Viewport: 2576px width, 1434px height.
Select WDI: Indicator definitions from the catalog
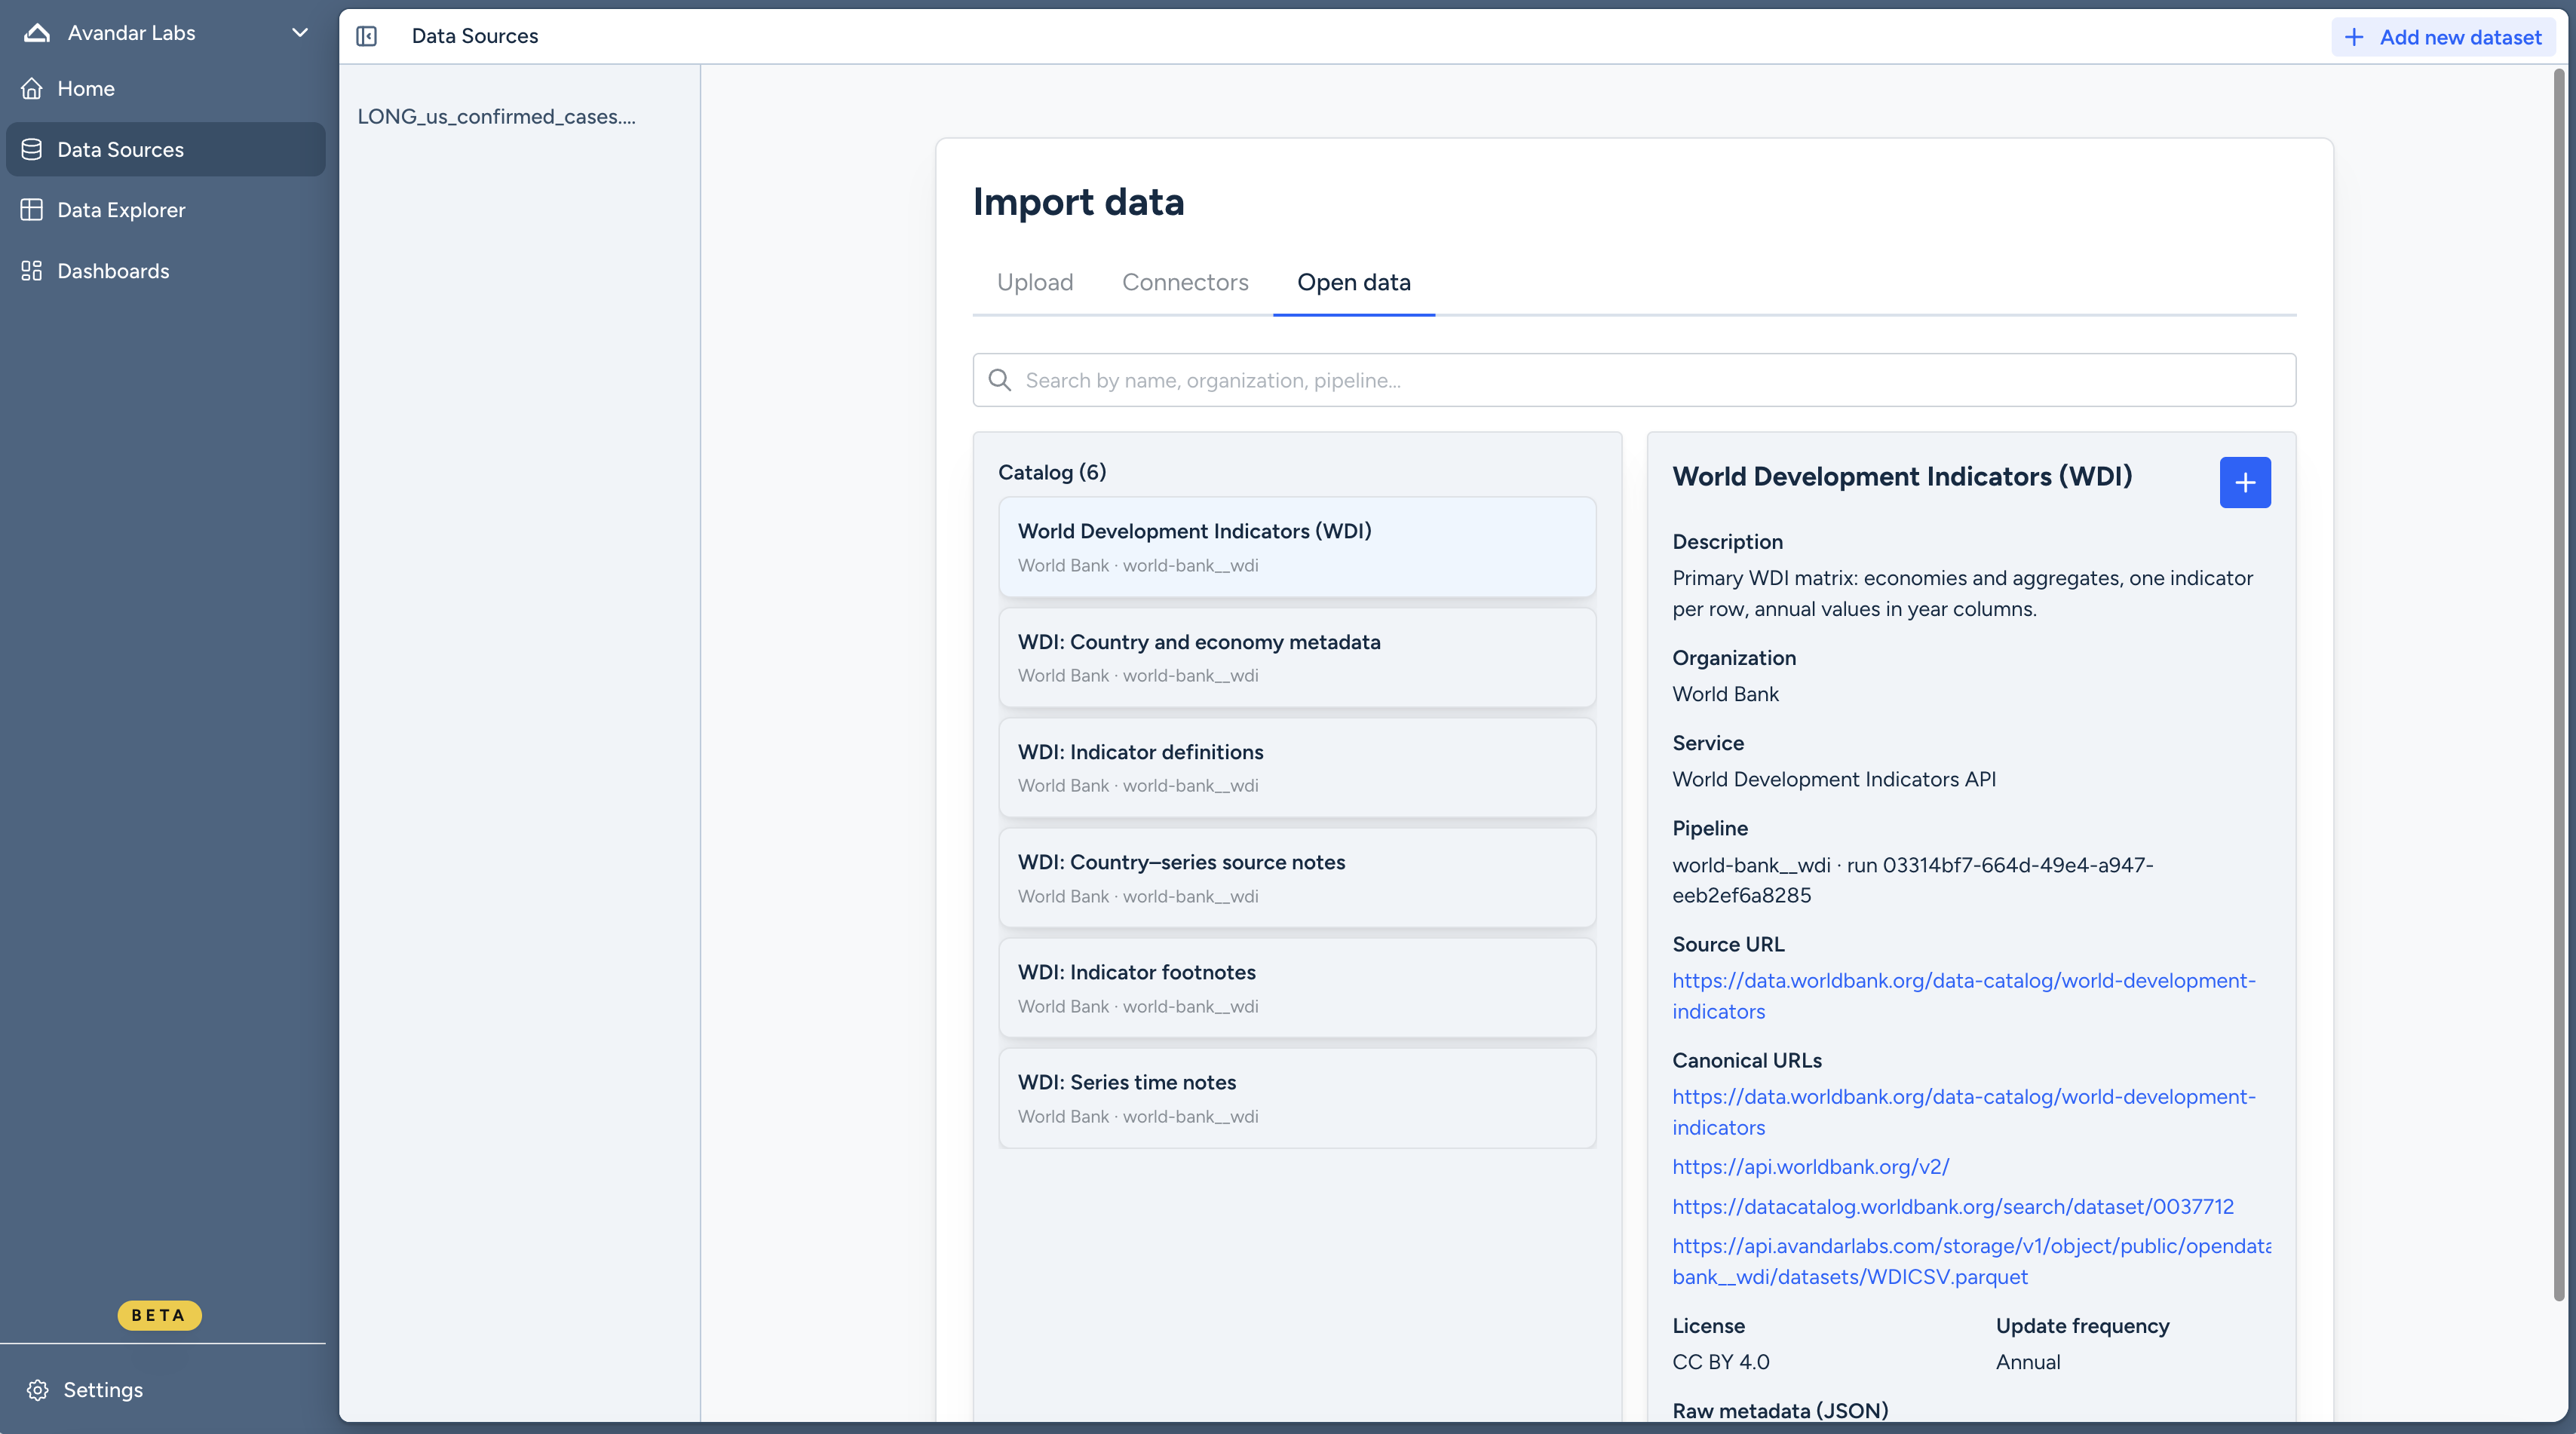(x=1296, y=767)
